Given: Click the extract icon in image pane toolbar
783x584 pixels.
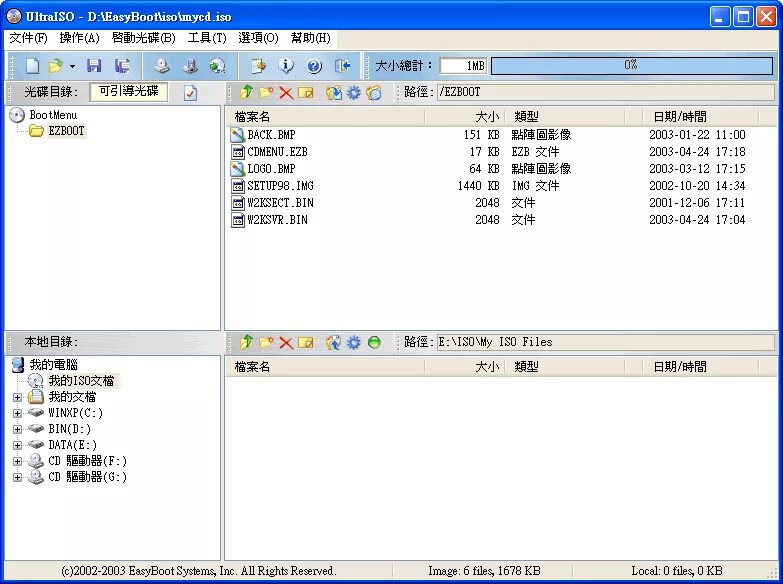Looking at the screenshot, I should click(334, 92).
